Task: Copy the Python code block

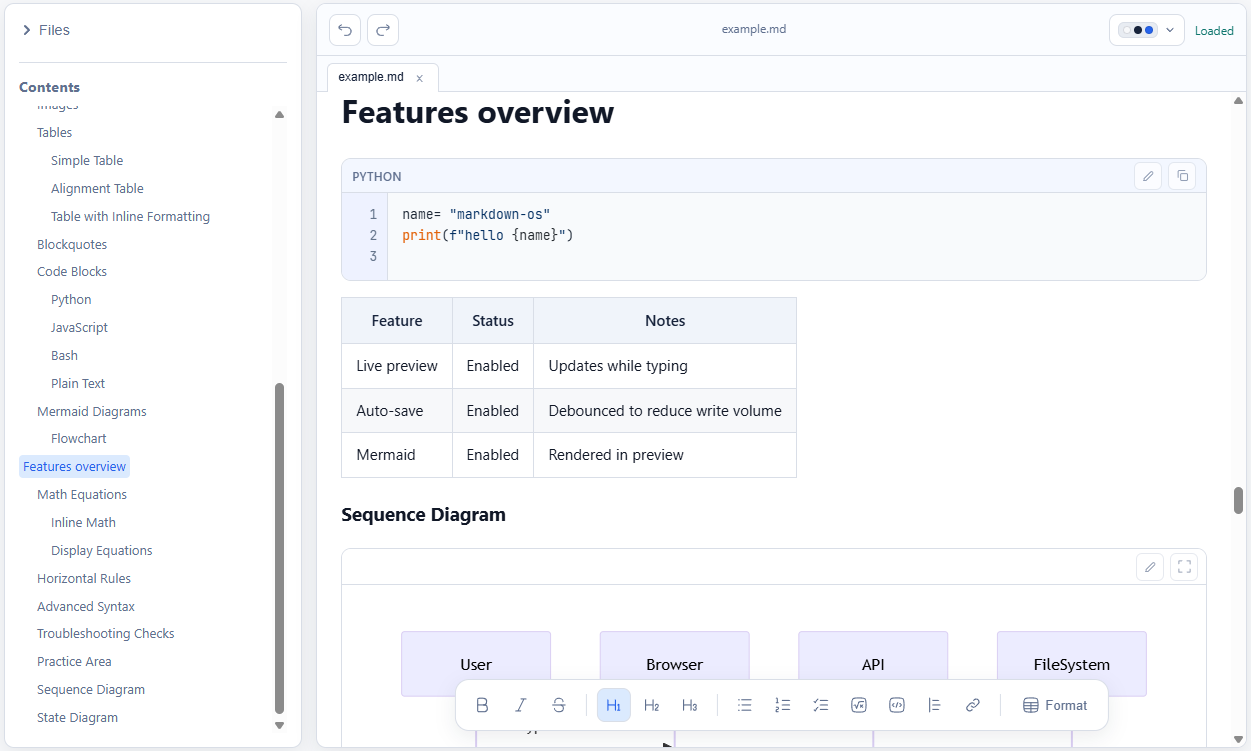Action: 1182,175
